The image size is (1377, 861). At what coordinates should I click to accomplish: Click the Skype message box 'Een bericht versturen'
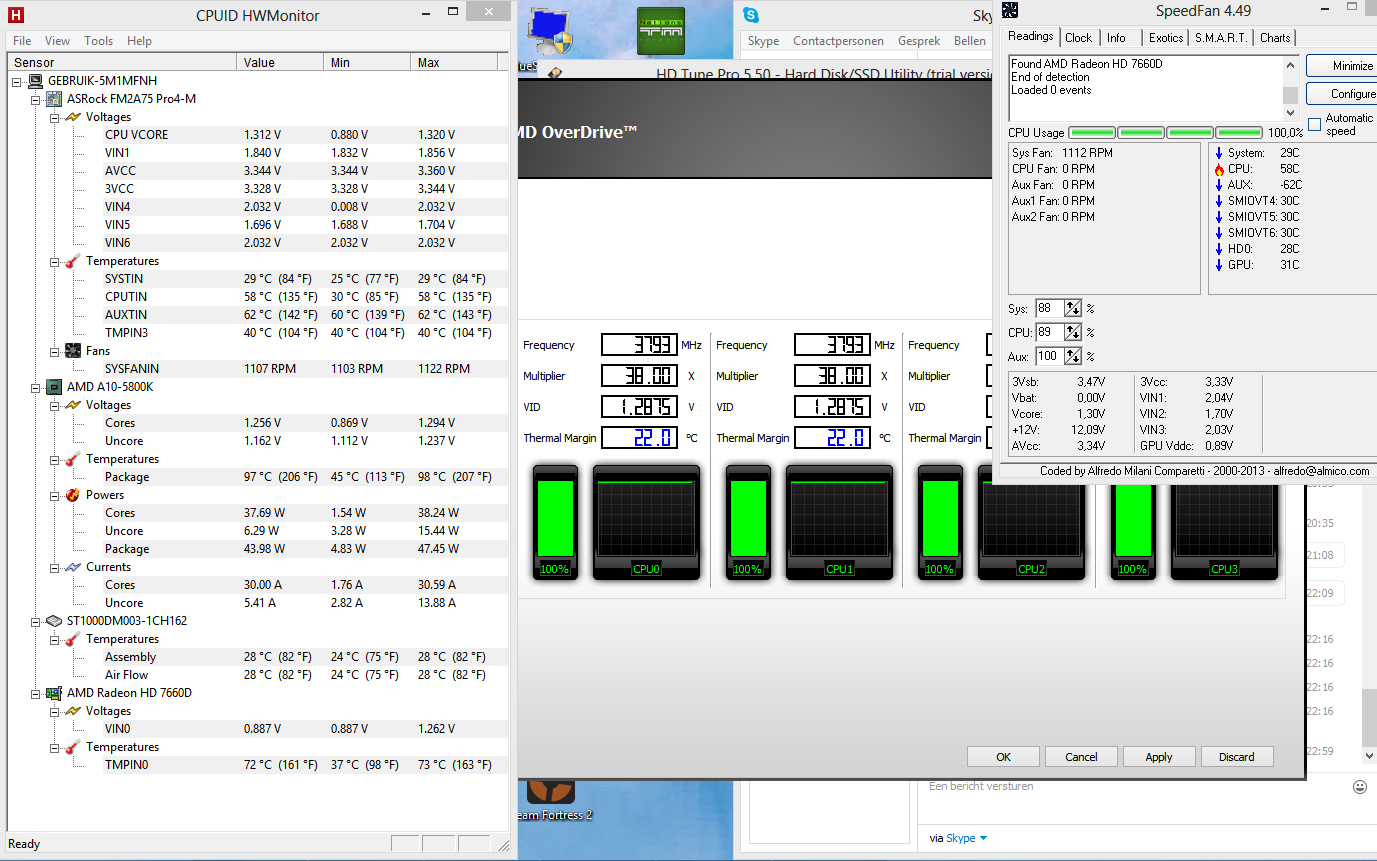coord(1133,787)
